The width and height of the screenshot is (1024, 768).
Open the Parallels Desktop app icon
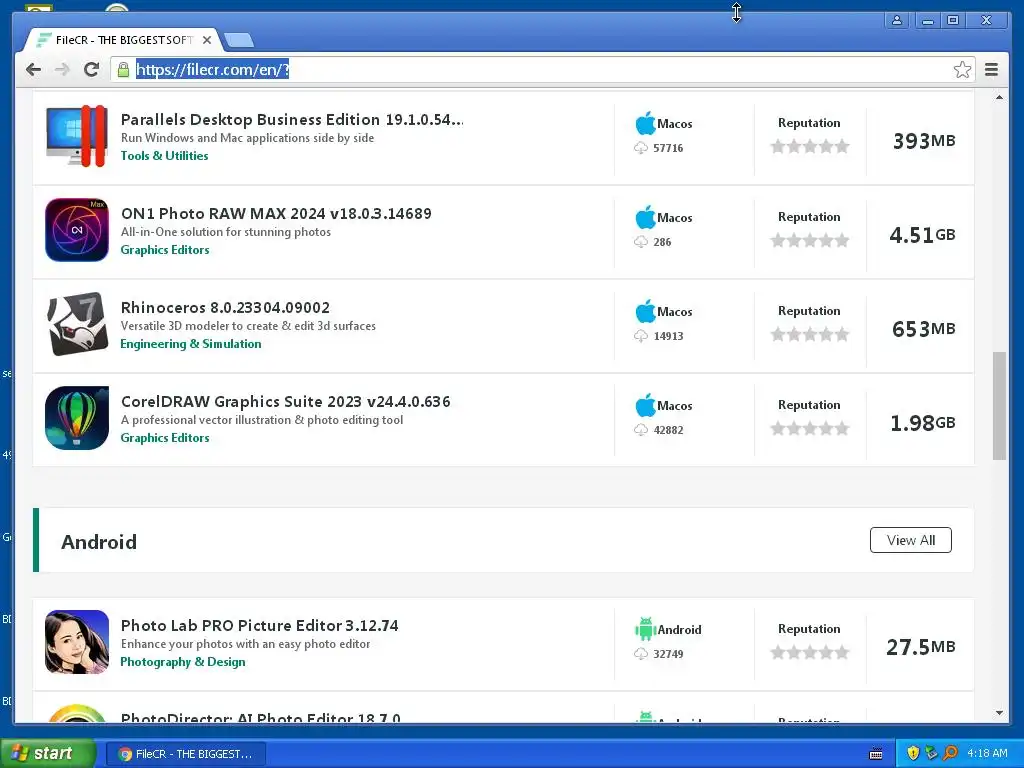tap(77, 136)
